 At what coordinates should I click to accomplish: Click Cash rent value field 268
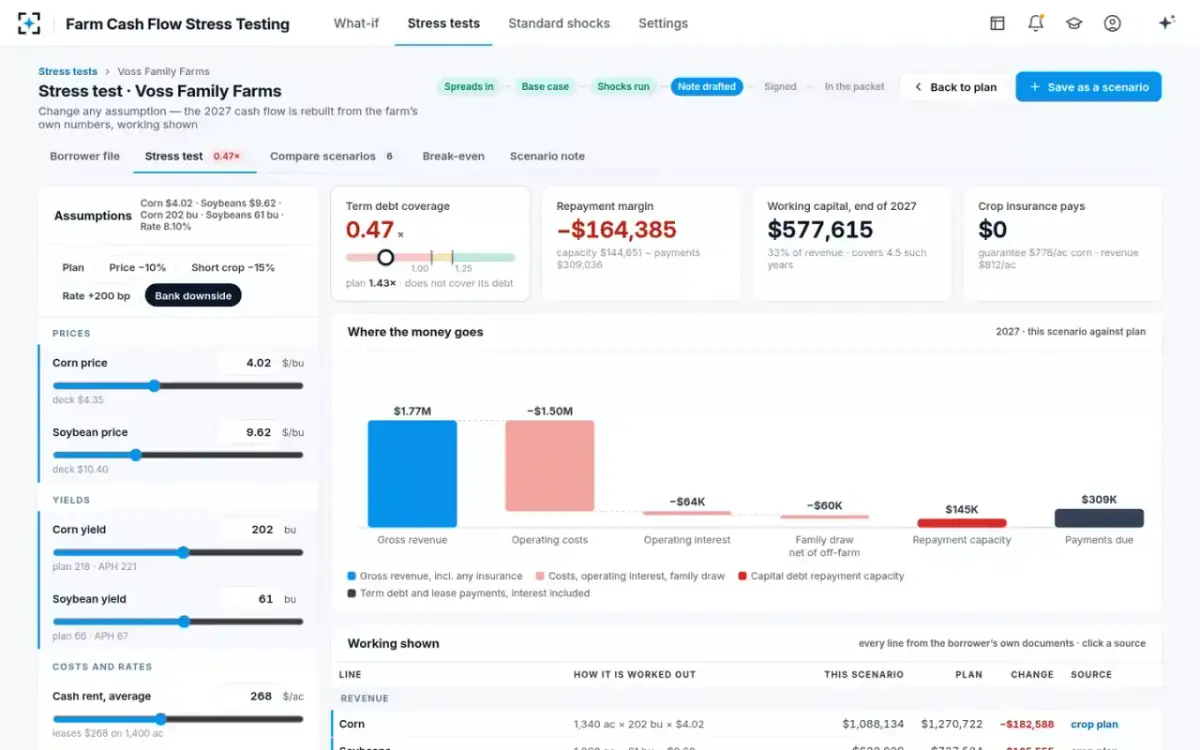[248, 696]
